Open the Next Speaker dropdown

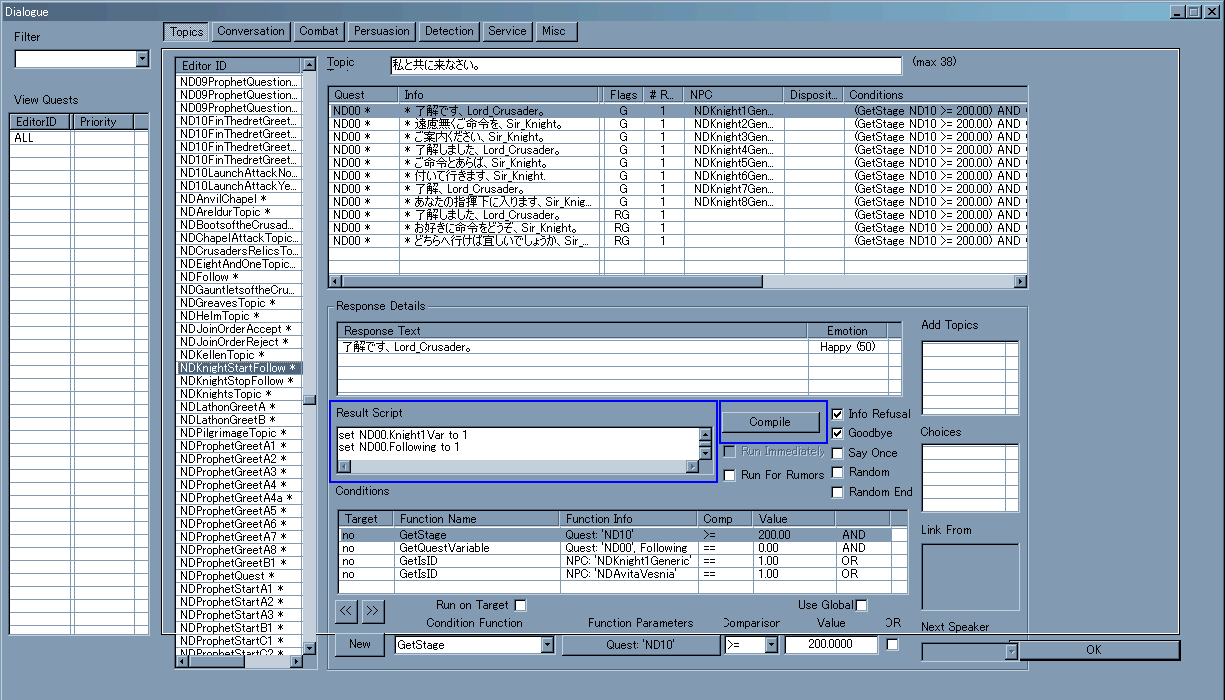pos(1011,652)
